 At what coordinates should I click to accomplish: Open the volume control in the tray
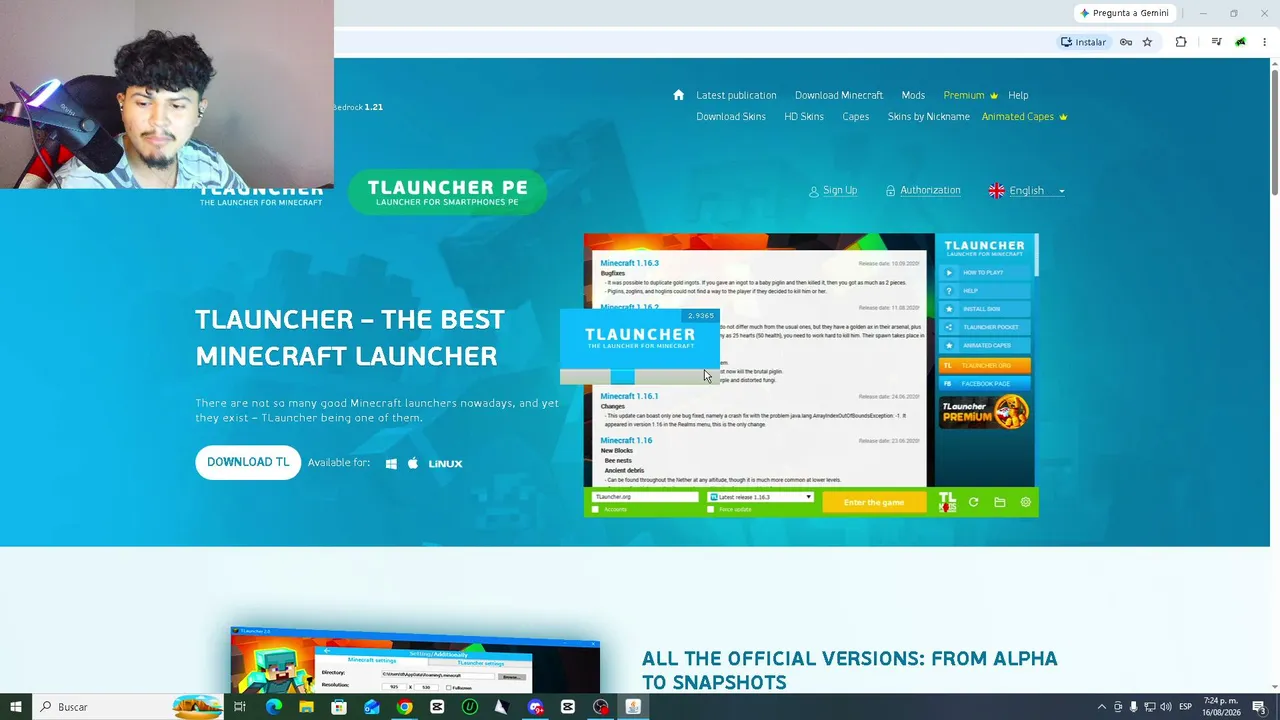[1166, 707]
